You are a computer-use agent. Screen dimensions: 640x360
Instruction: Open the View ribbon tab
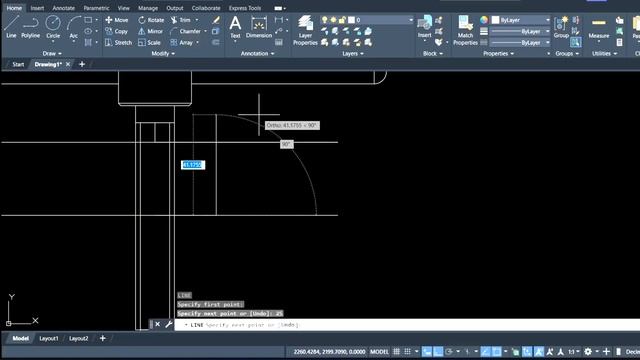tap(124, 8)
